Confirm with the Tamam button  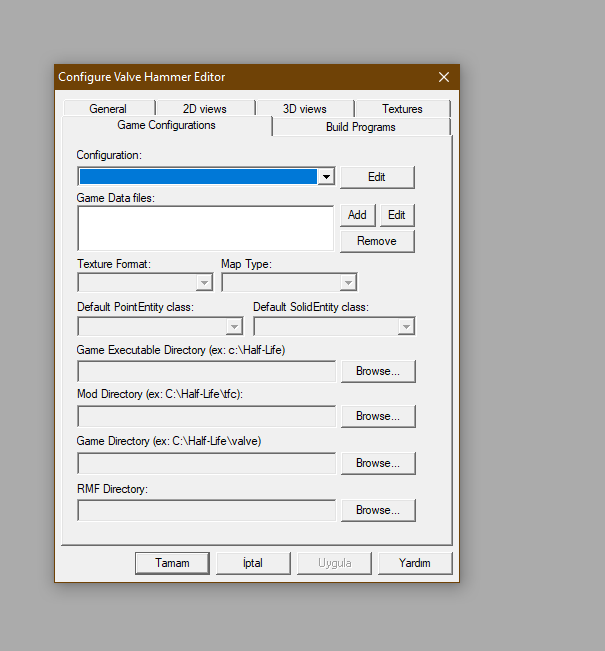172,563
